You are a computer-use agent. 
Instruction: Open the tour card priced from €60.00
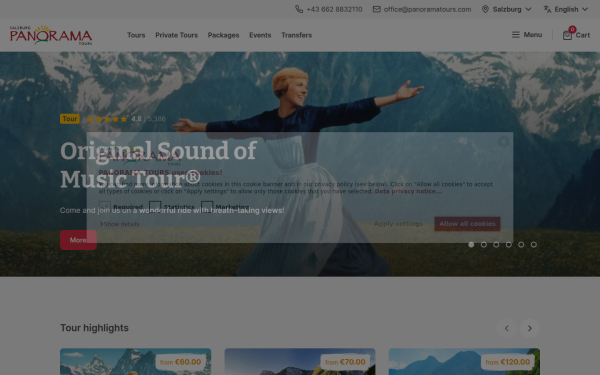tap(135, 362)
